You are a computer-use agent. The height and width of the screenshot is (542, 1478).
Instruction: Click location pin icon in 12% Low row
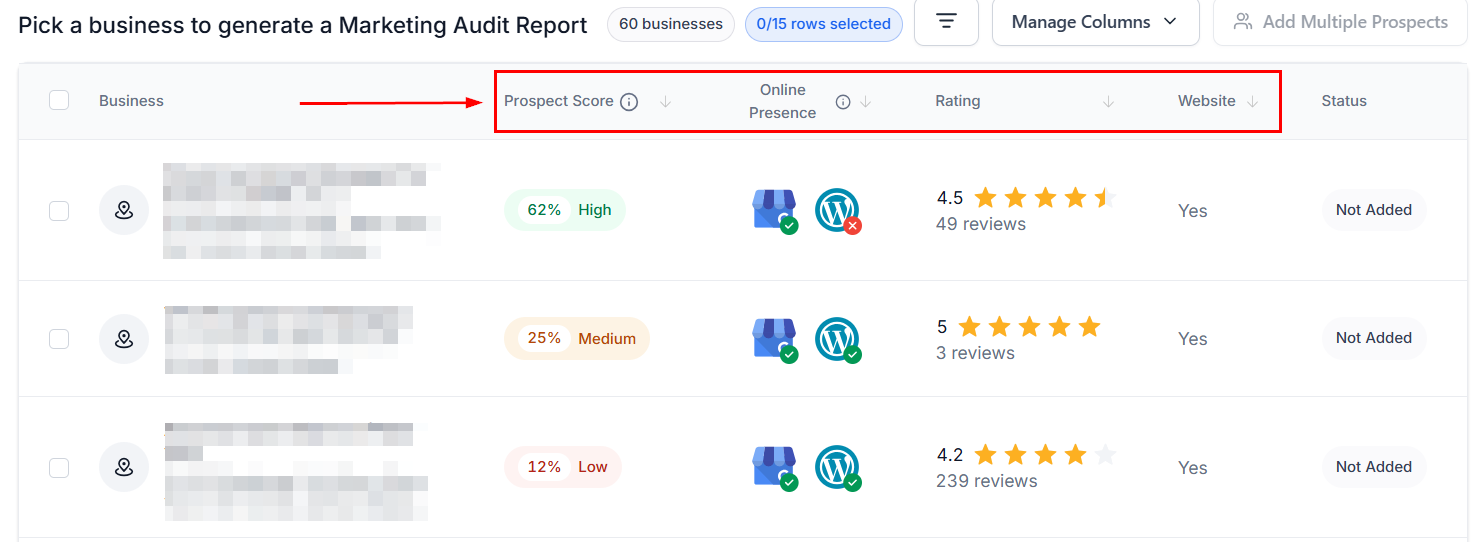124,467
